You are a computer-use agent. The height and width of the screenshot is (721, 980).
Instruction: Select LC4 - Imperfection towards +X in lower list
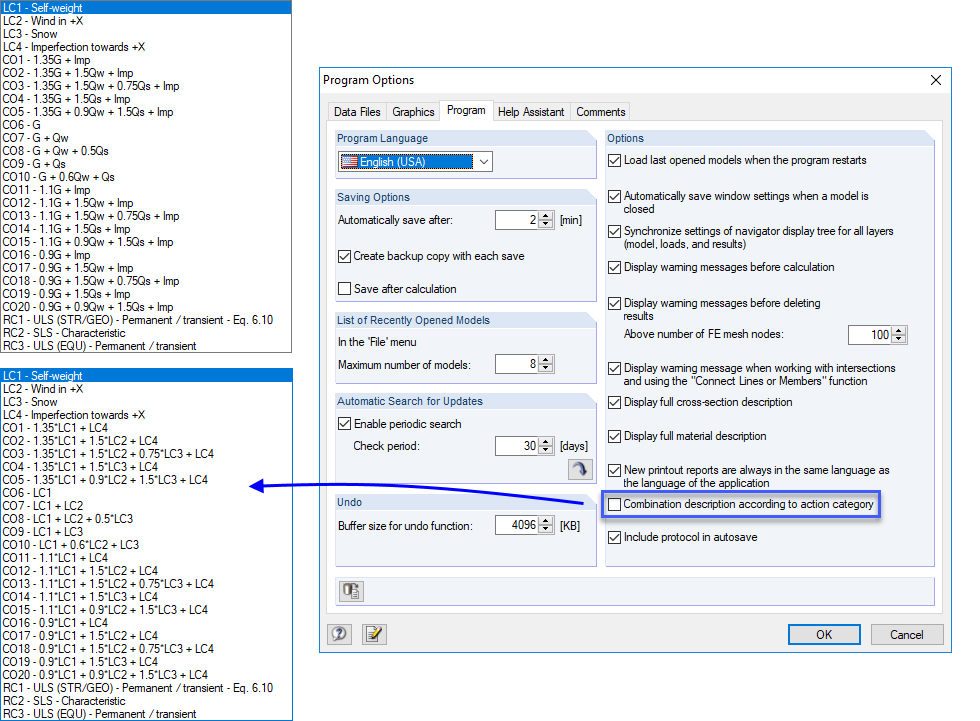tap(146, 415)
